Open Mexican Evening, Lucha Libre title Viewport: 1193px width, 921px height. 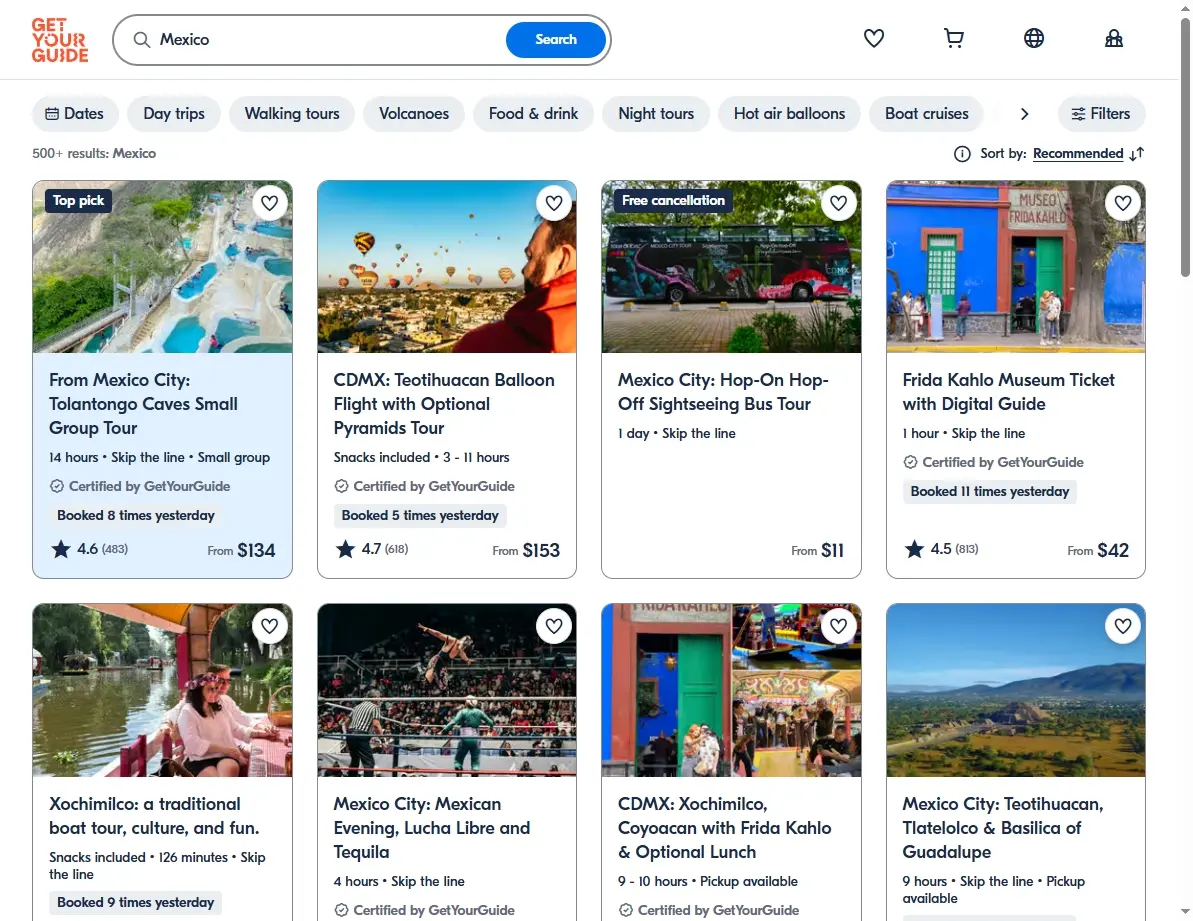pyautogui.click(x=431, y=828)
